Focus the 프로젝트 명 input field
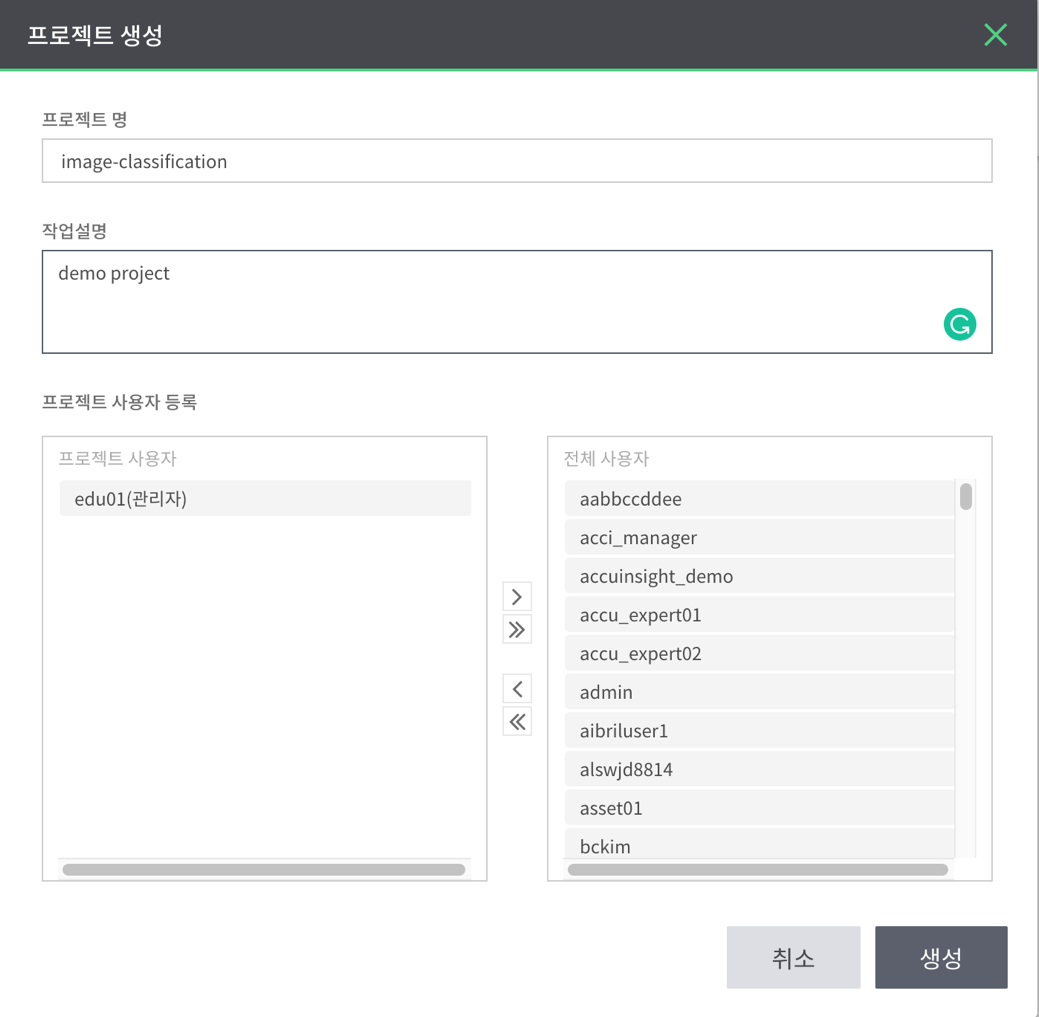The image size is (1039, 1017). [517, 161]
